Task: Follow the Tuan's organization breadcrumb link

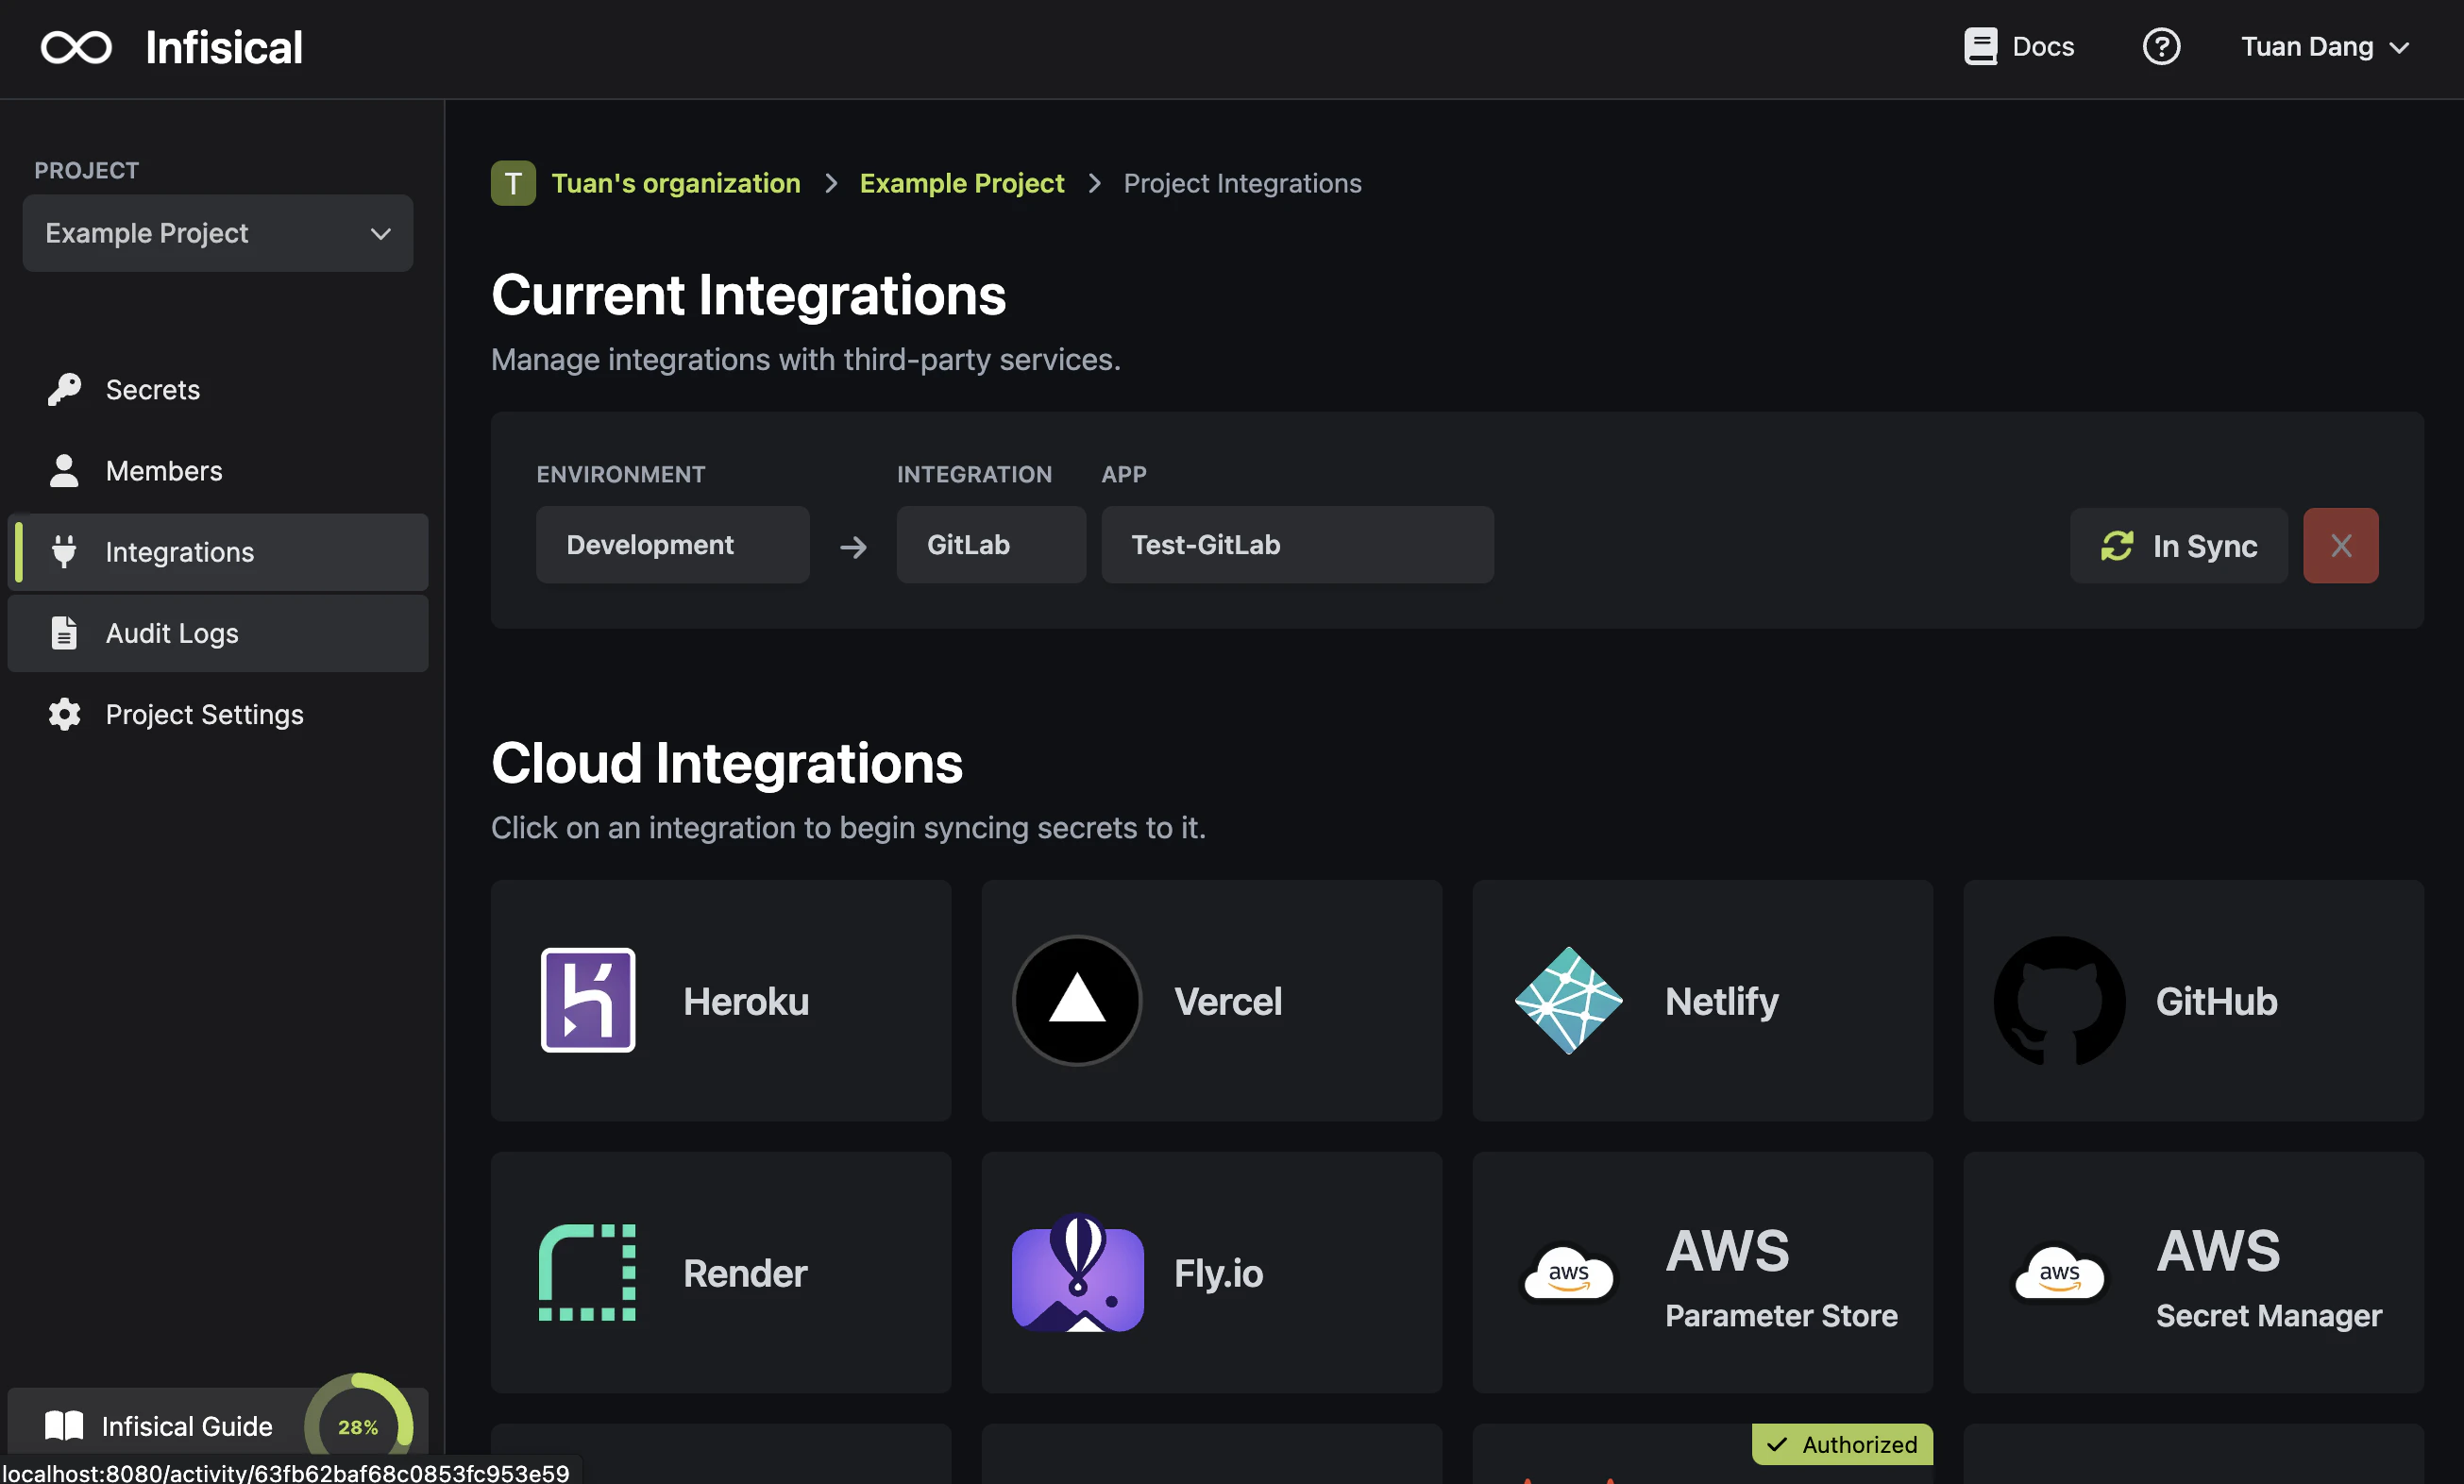Action: [676, 183]
